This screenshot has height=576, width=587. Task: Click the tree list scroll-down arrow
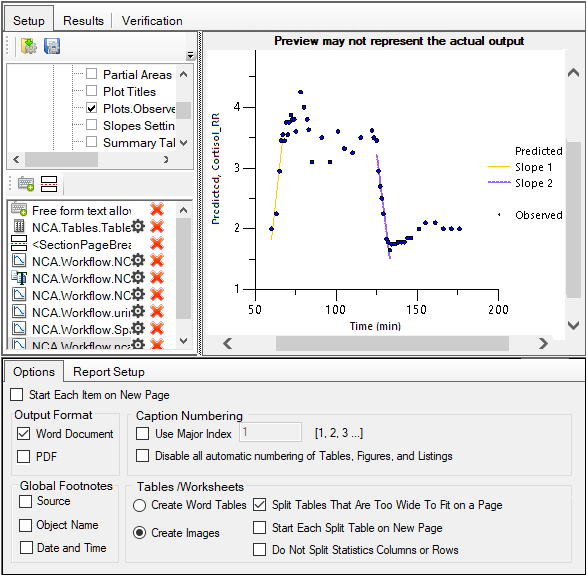(x=183, y=143)
